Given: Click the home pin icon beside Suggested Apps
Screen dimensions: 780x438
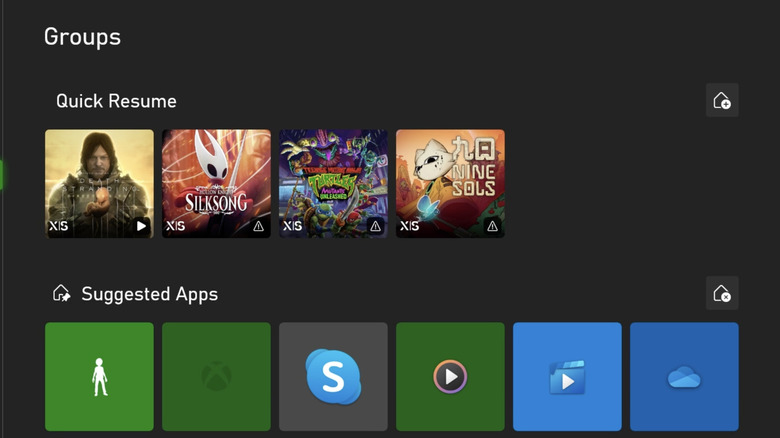Looking at the screenshot, I should click(x=62, y=293).
